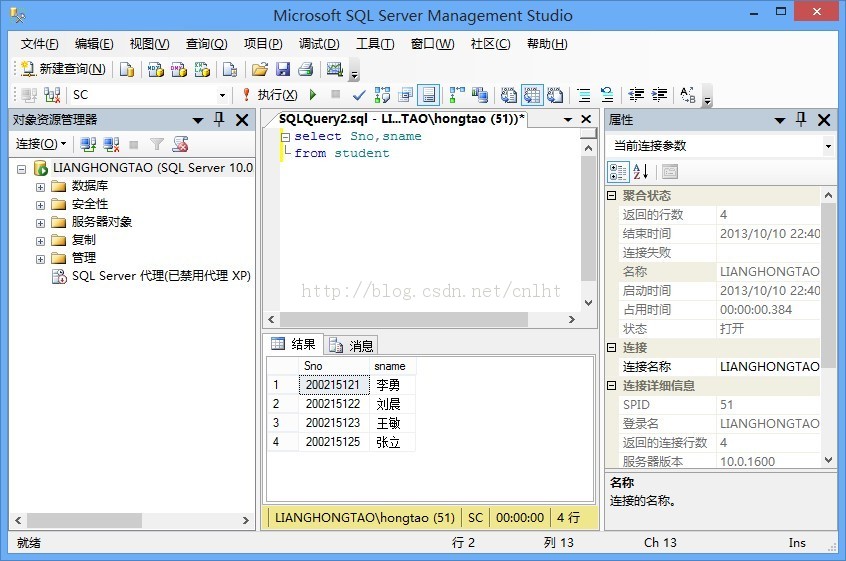Collapse 连接详细信息 property group
846x561 pixels.
611,385
